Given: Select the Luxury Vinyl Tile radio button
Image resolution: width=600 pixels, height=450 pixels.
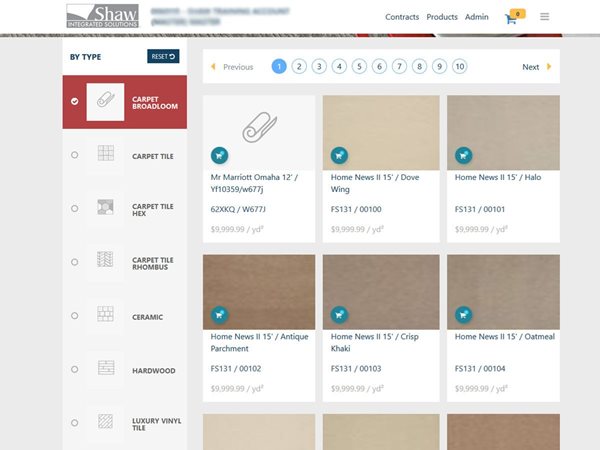Looking at the screenshot, I should point(75,423).
